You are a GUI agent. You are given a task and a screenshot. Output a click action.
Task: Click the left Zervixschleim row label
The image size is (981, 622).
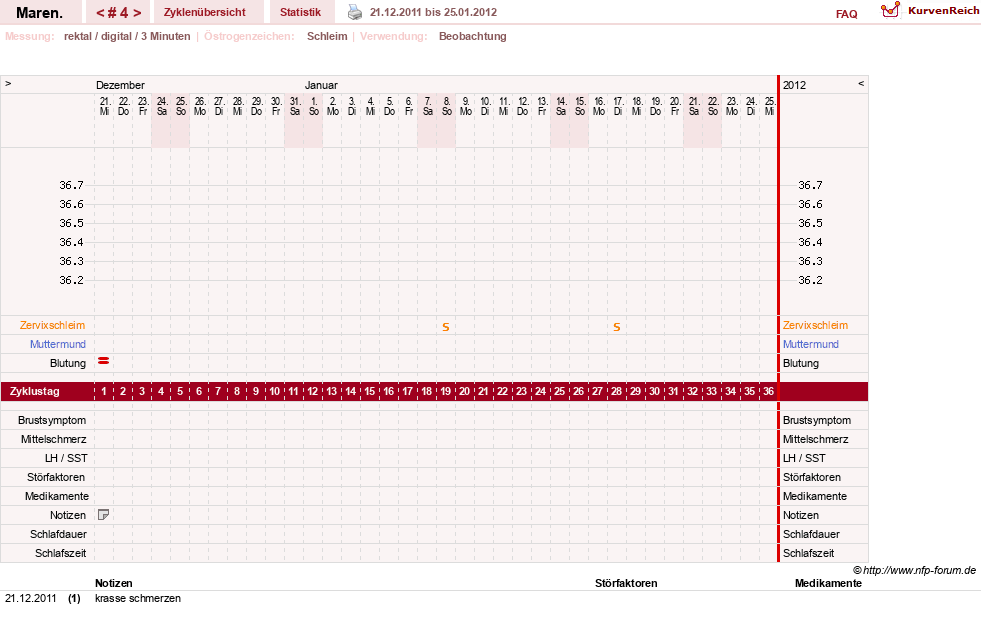[53, 325]
